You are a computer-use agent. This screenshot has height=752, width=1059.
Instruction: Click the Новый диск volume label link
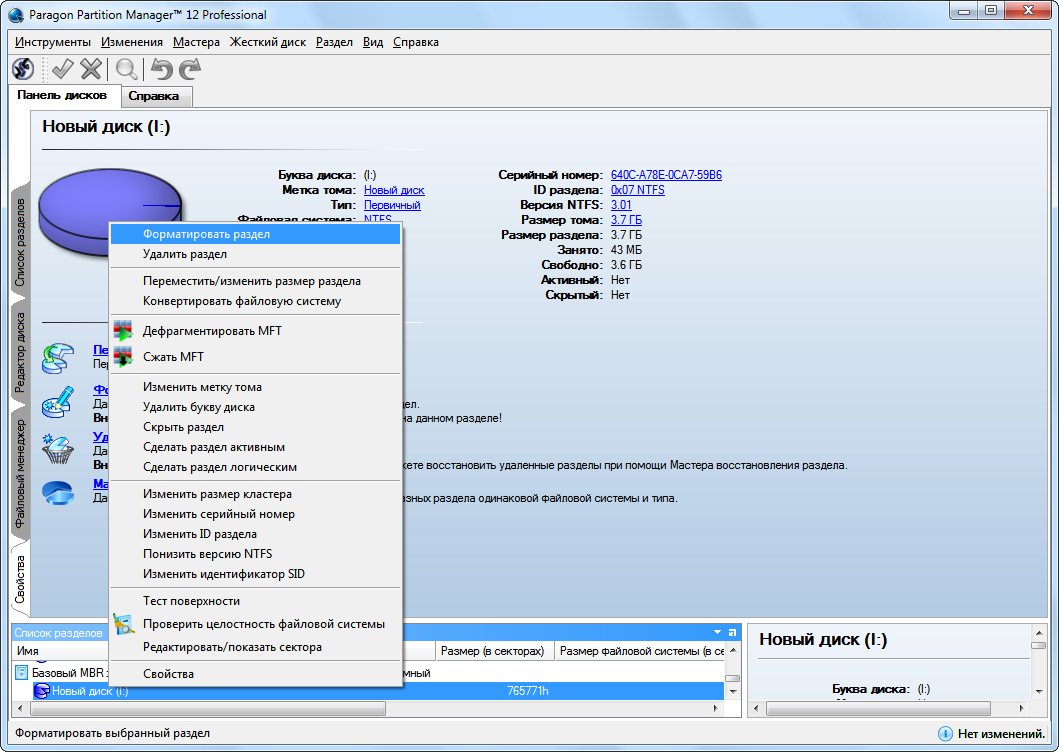click(x=394, y=190)
